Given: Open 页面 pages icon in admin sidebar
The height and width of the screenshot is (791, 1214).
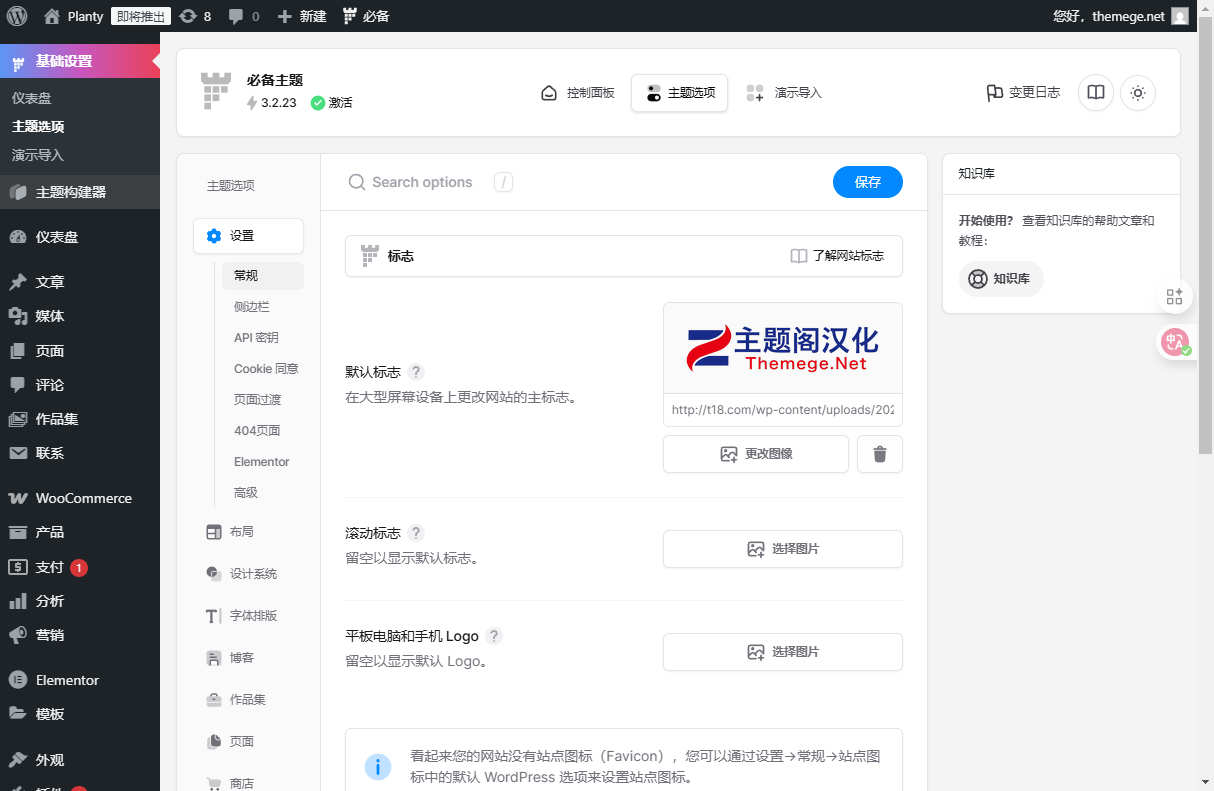Looking at the screenshot, I should pos(18,351).
